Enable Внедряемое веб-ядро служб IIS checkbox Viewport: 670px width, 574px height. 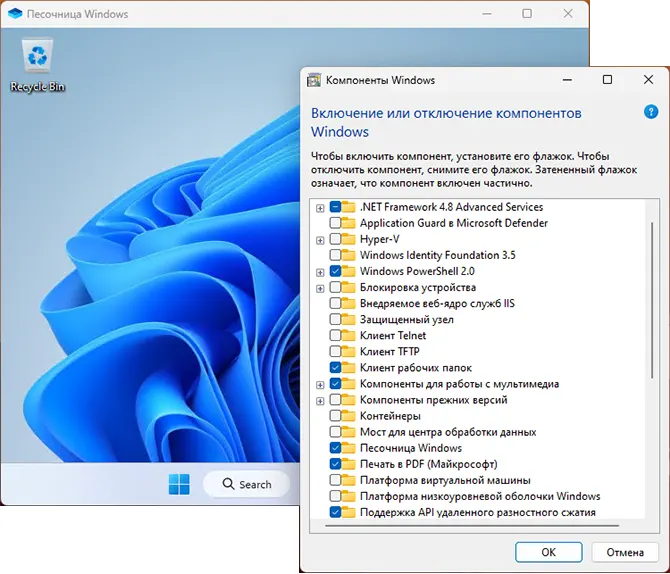click(335, 303)
